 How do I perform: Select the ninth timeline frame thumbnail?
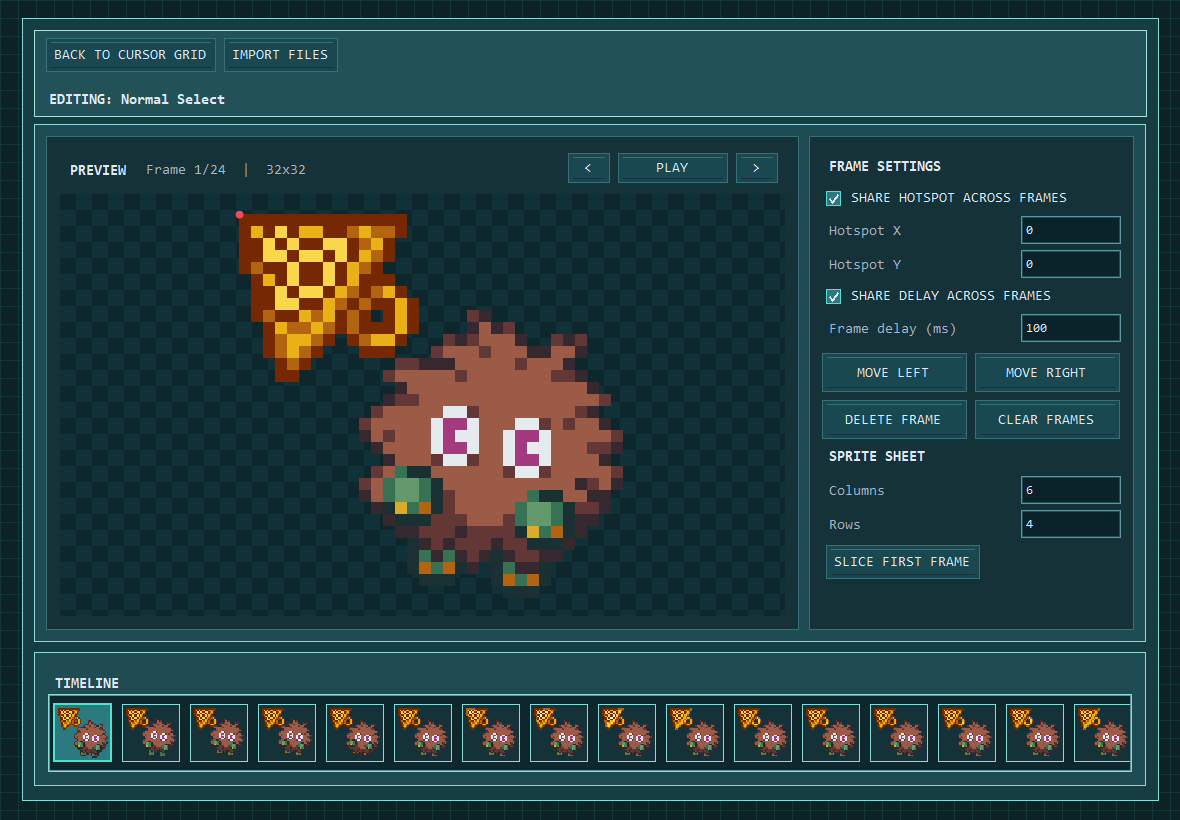627,733
